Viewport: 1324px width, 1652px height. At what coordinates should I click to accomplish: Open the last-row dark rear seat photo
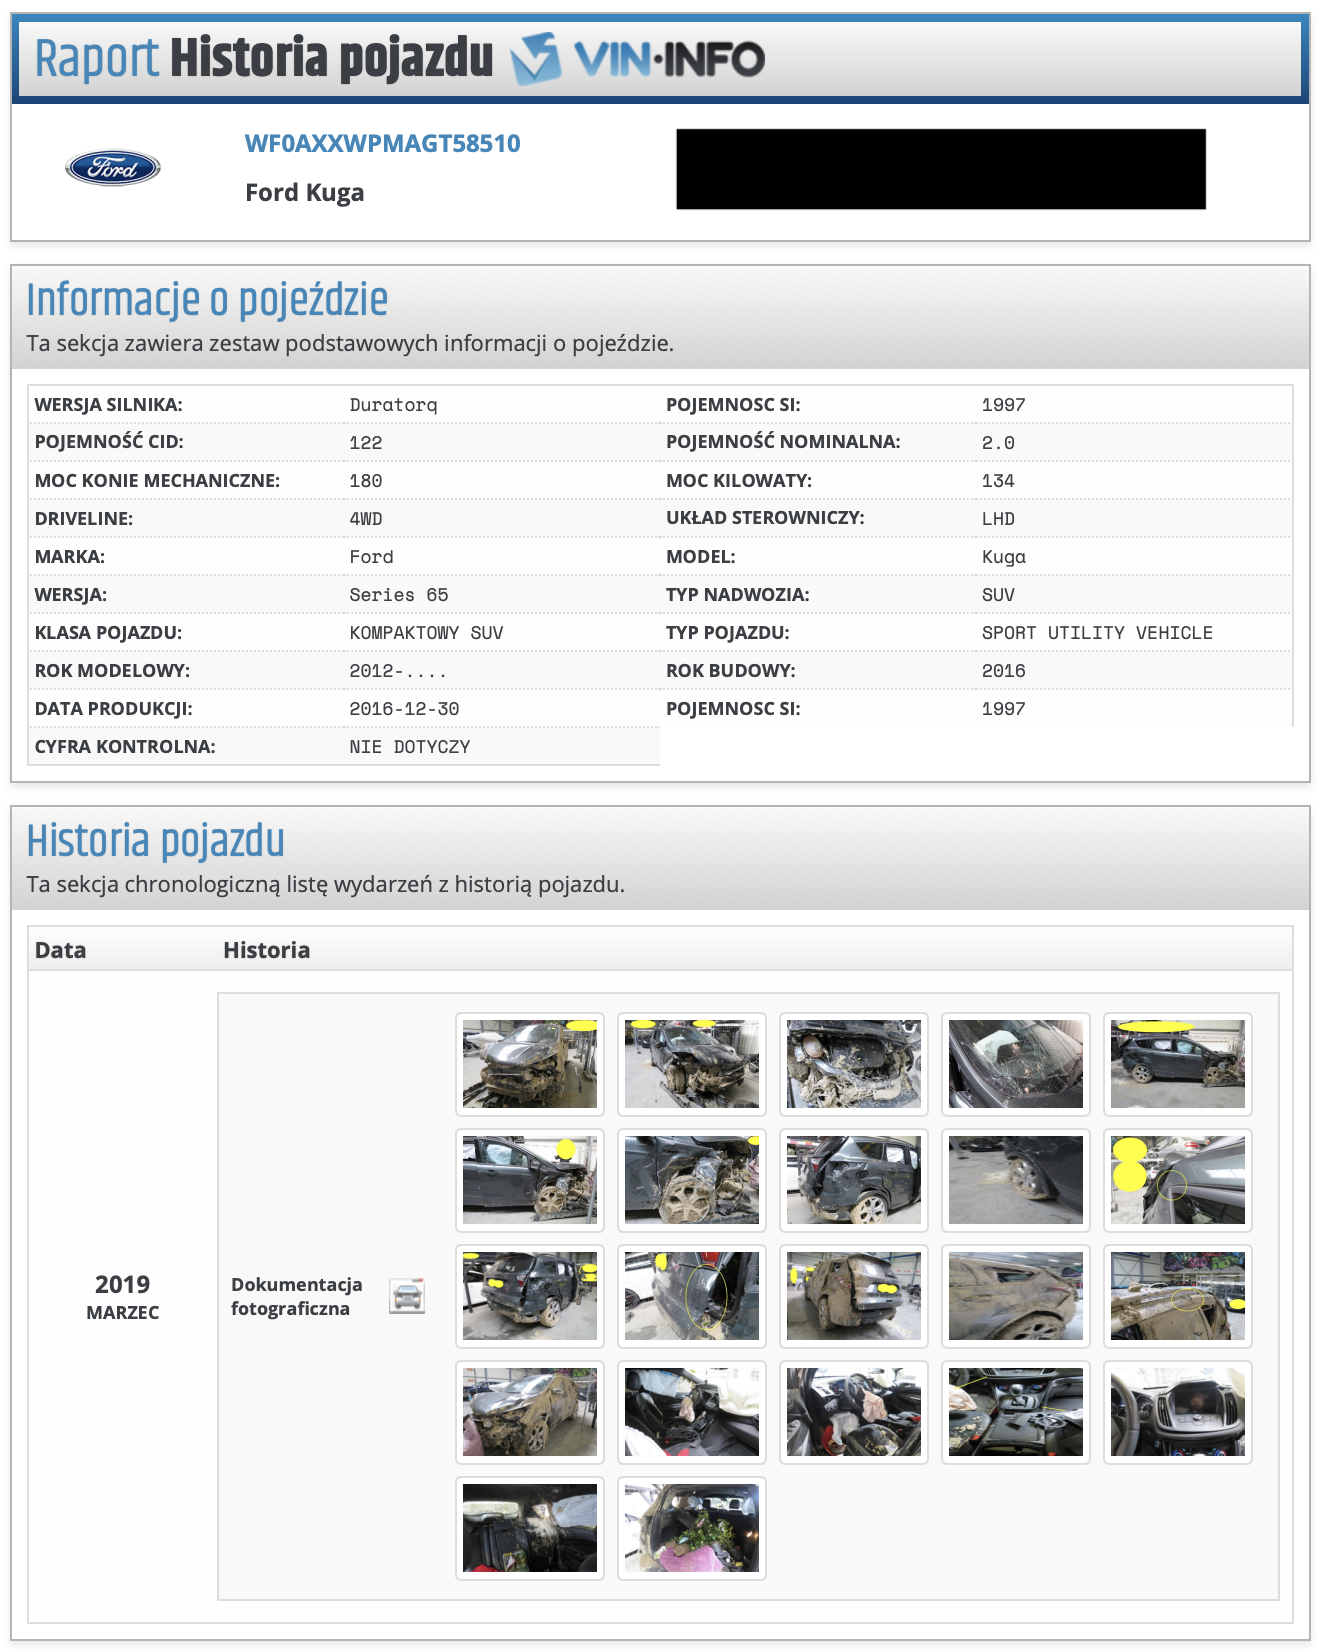pyautogui.click(x=529, y=1528)
